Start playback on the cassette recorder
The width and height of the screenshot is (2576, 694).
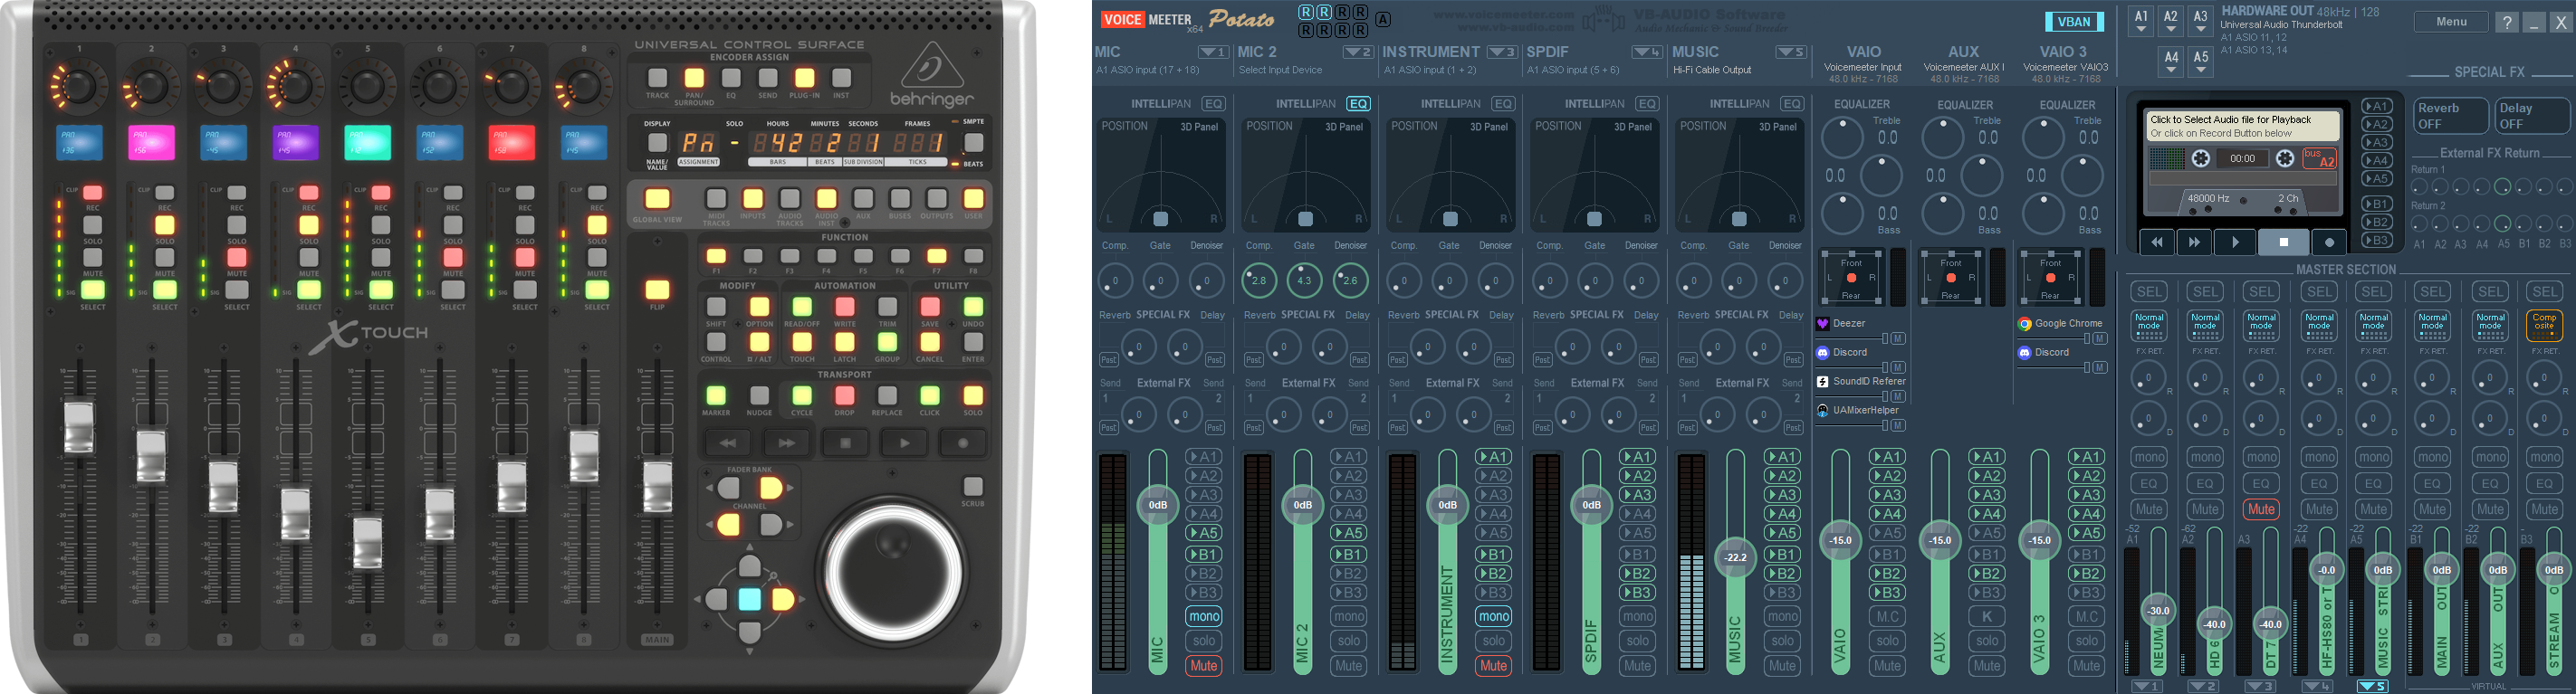tap(2235, 242)
